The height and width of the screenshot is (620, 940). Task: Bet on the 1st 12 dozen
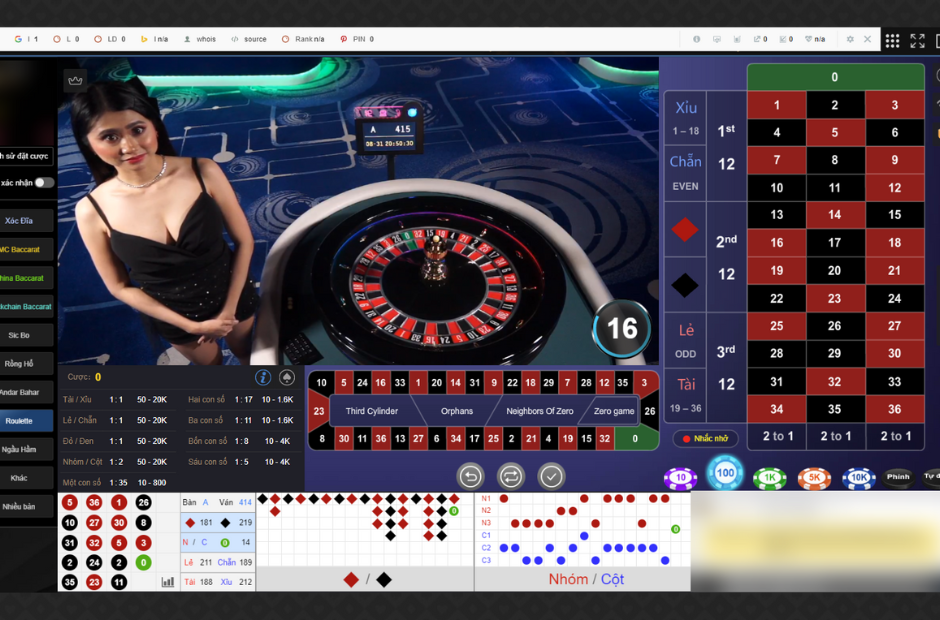(x=726, y=146)
